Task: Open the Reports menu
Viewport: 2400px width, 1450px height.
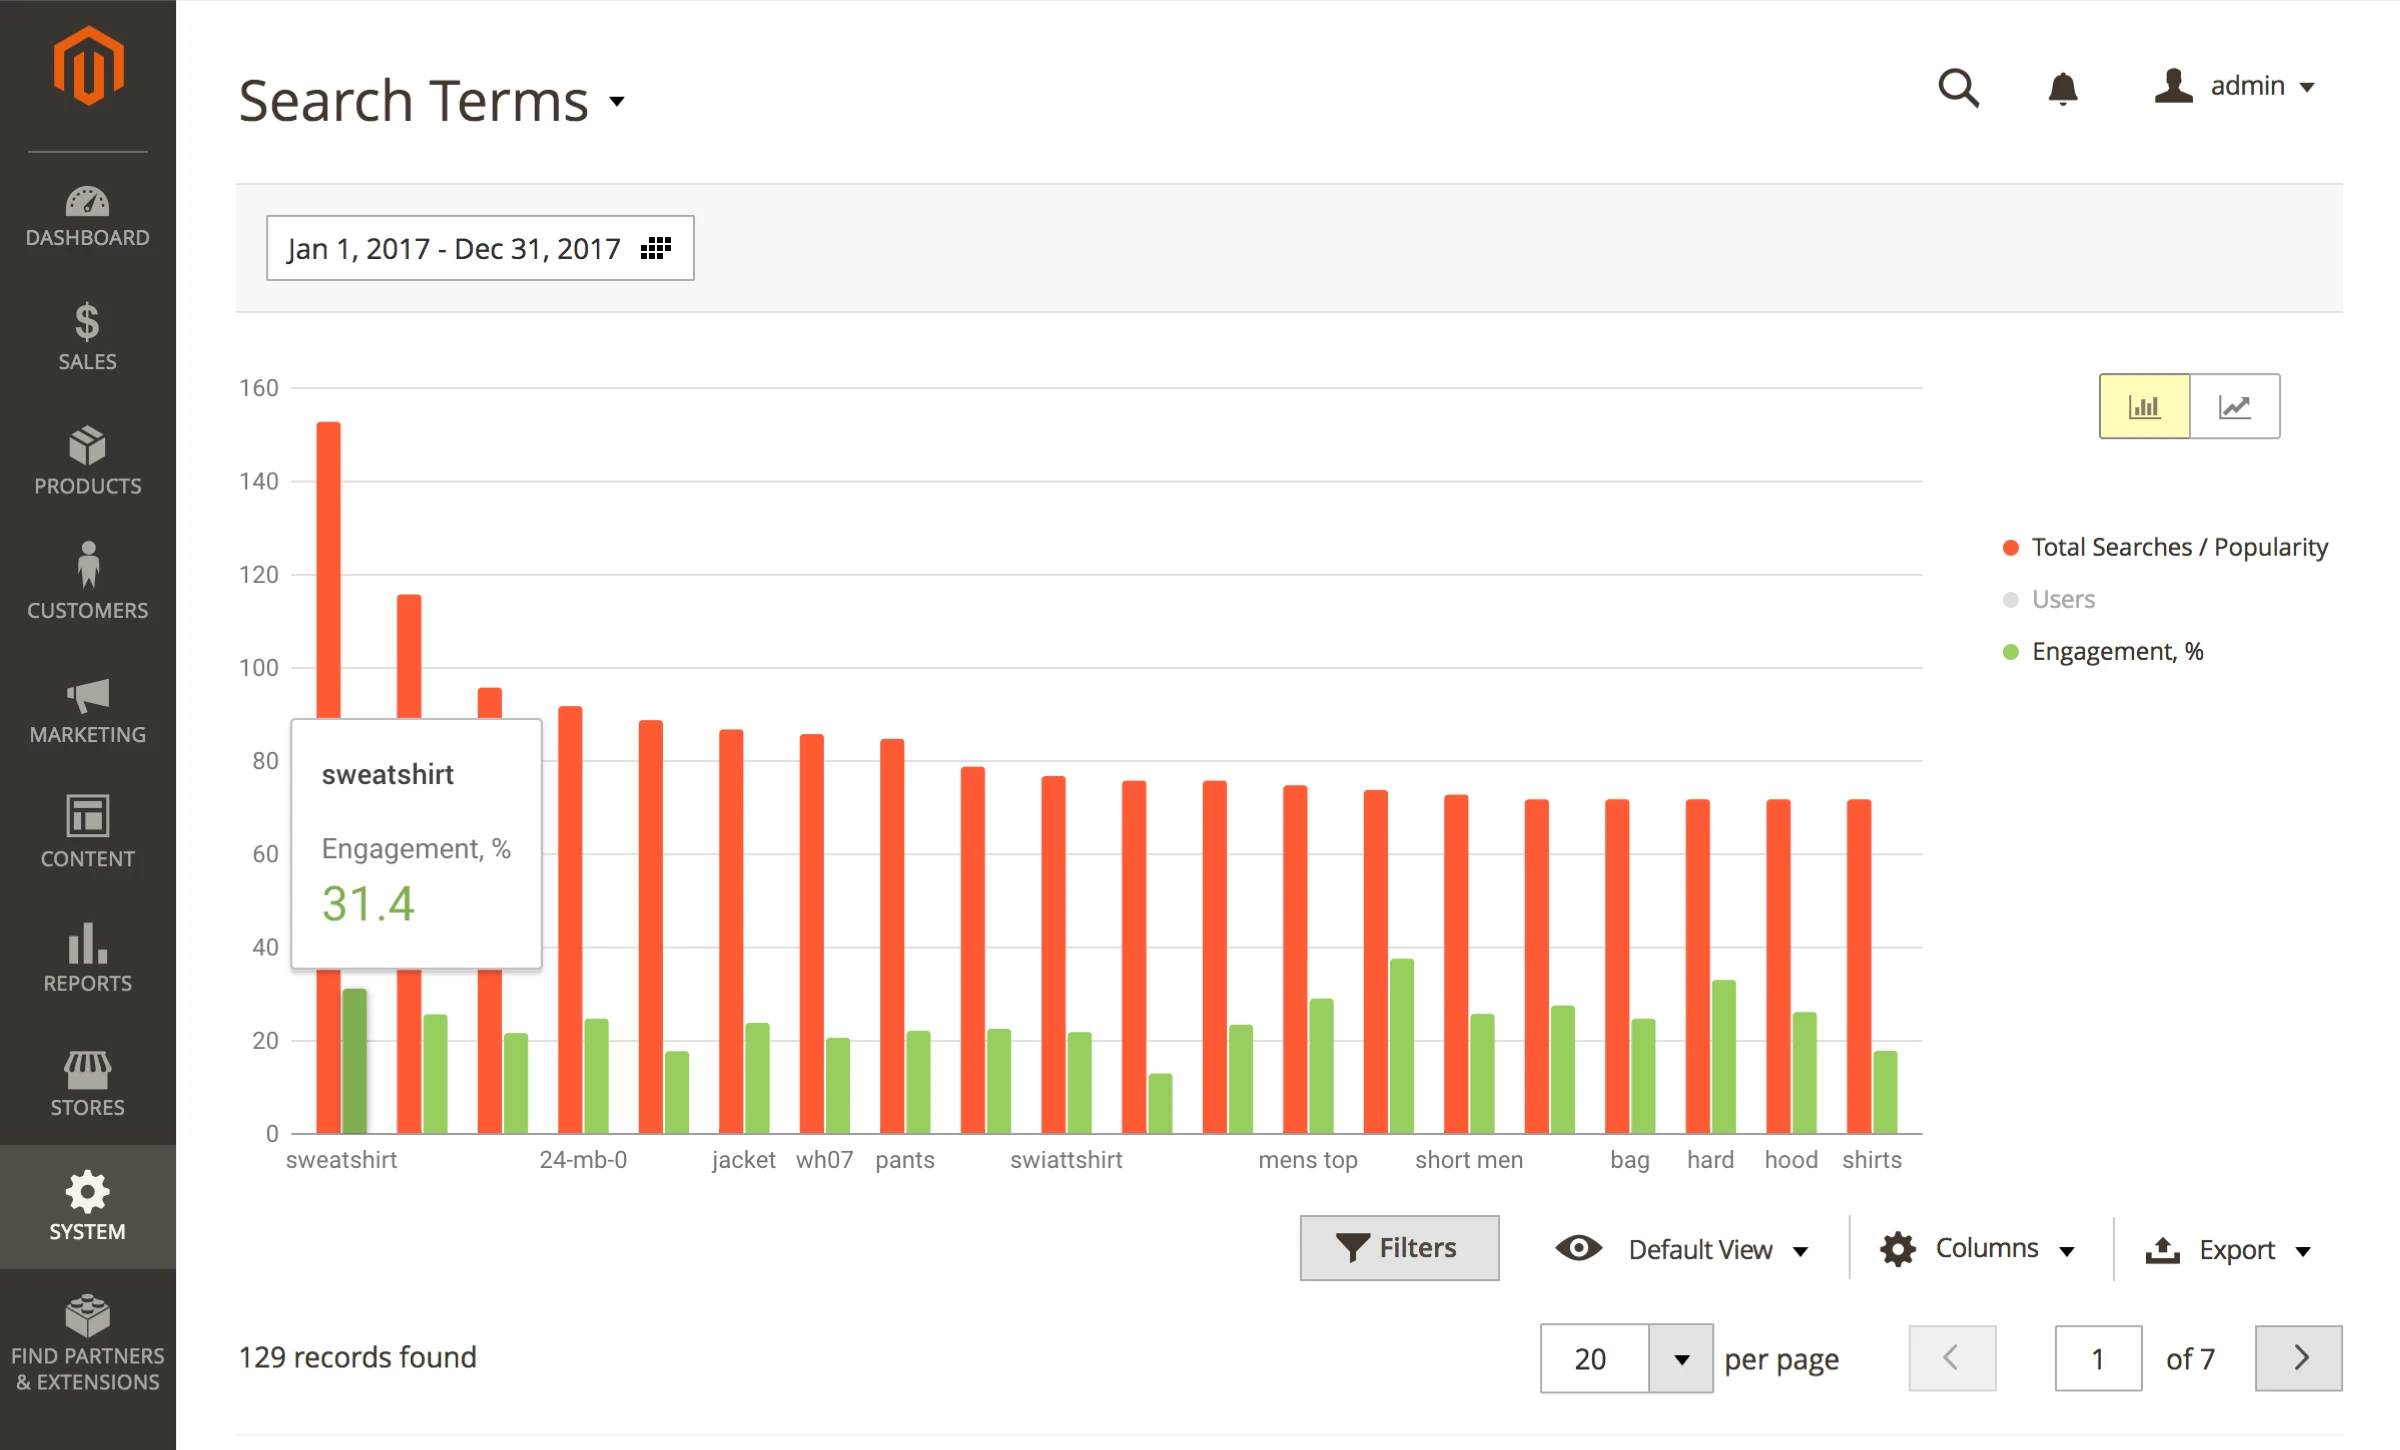Action: (x=88, y=958)
